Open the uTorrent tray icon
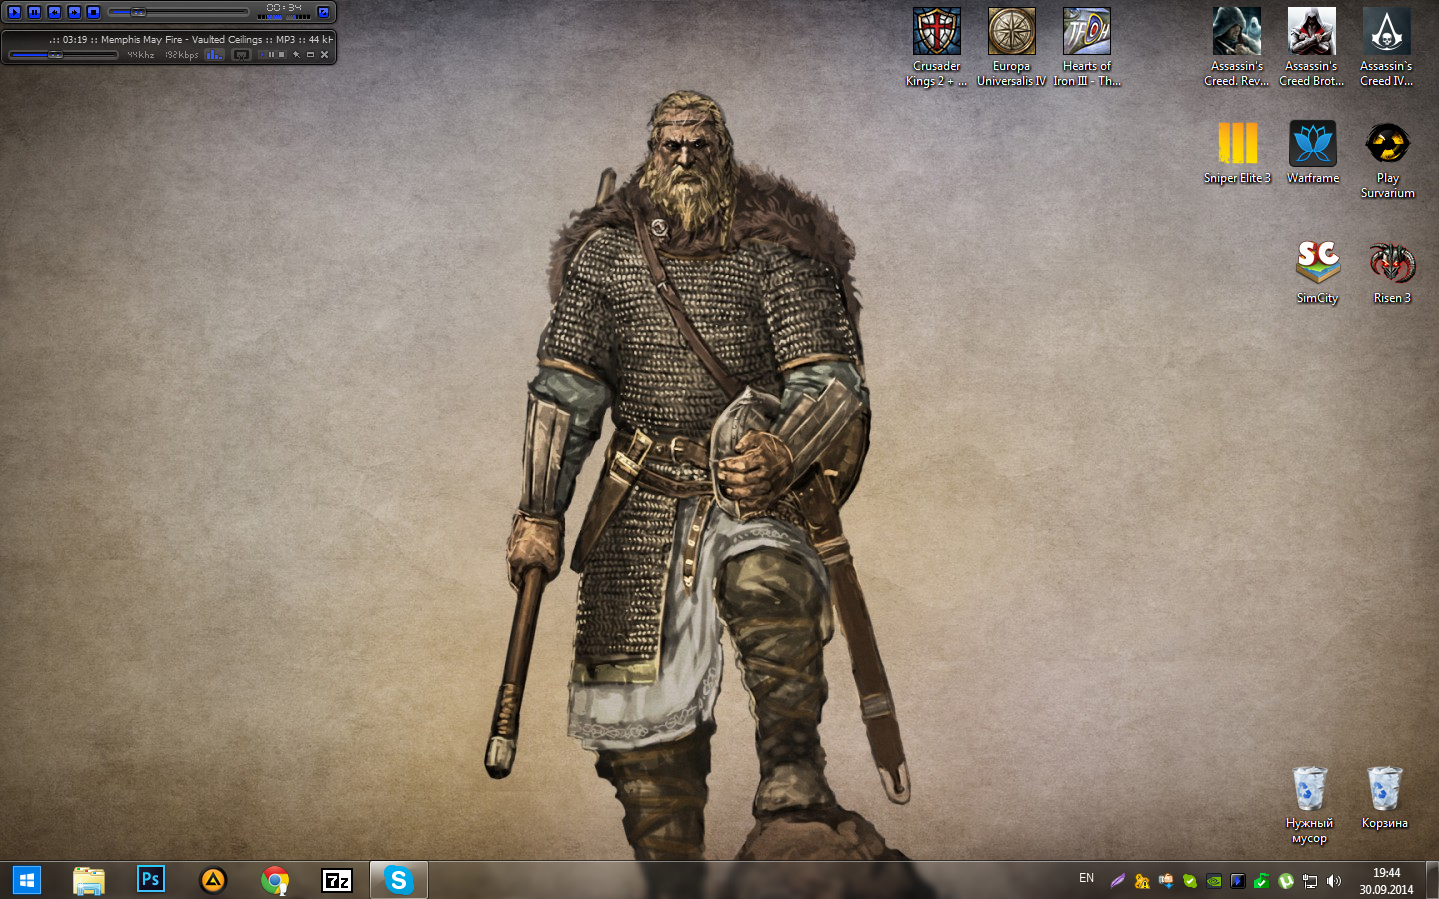Viewport: 1439px width, 899px height. (1286, 881)
